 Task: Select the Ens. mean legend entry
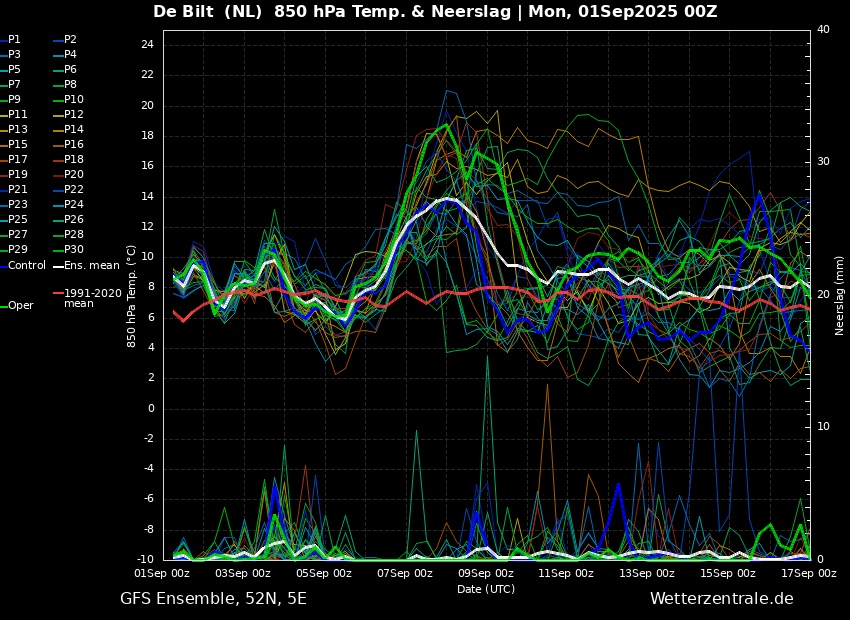point(92,266)
